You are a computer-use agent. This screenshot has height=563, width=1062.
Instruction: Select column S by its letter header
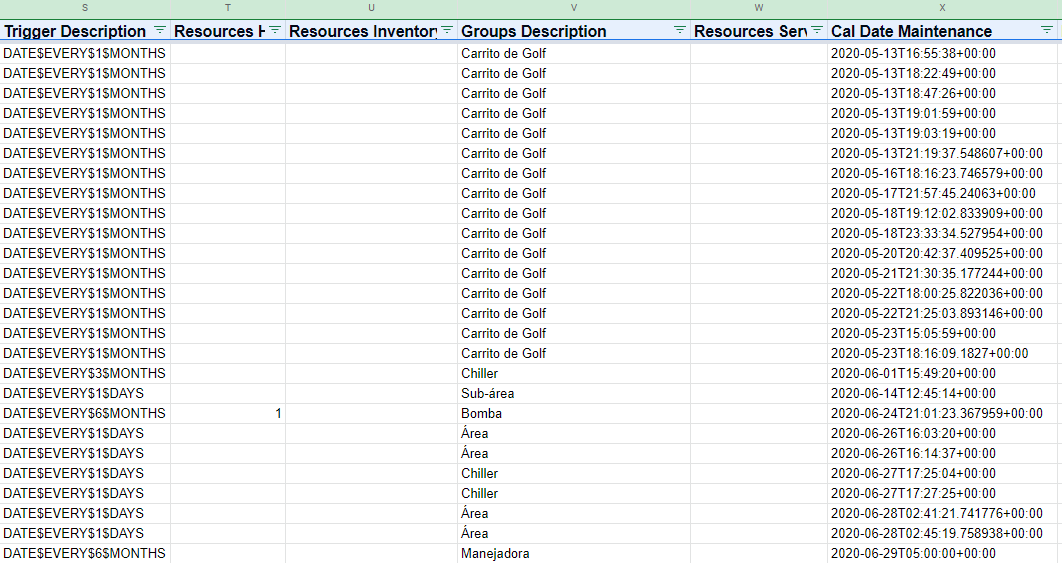85,8
